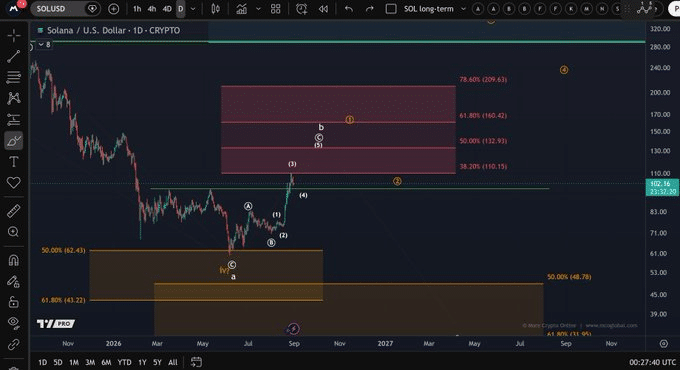Set range to 6M

pyautogui.click(x=106, y=362)
